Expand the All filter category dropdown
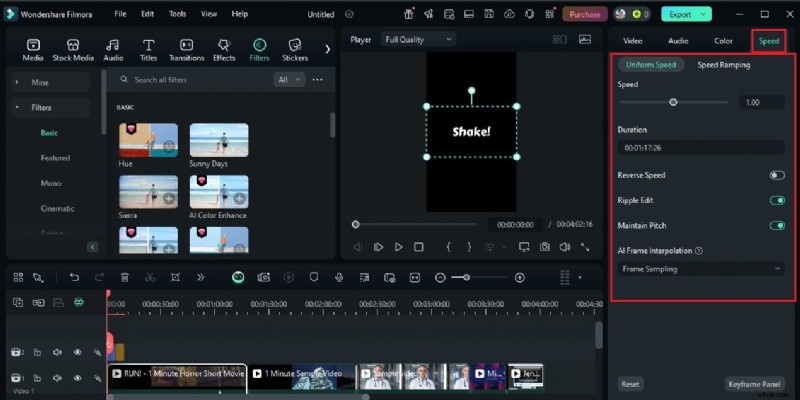Viewport: 800px width, 400px height. pos(289,79)
